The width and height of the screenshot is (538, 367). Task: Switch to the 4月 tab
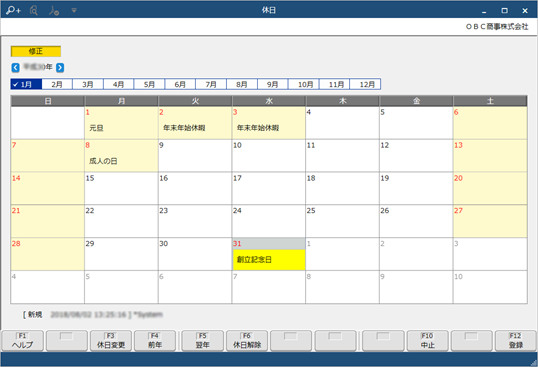119,84
